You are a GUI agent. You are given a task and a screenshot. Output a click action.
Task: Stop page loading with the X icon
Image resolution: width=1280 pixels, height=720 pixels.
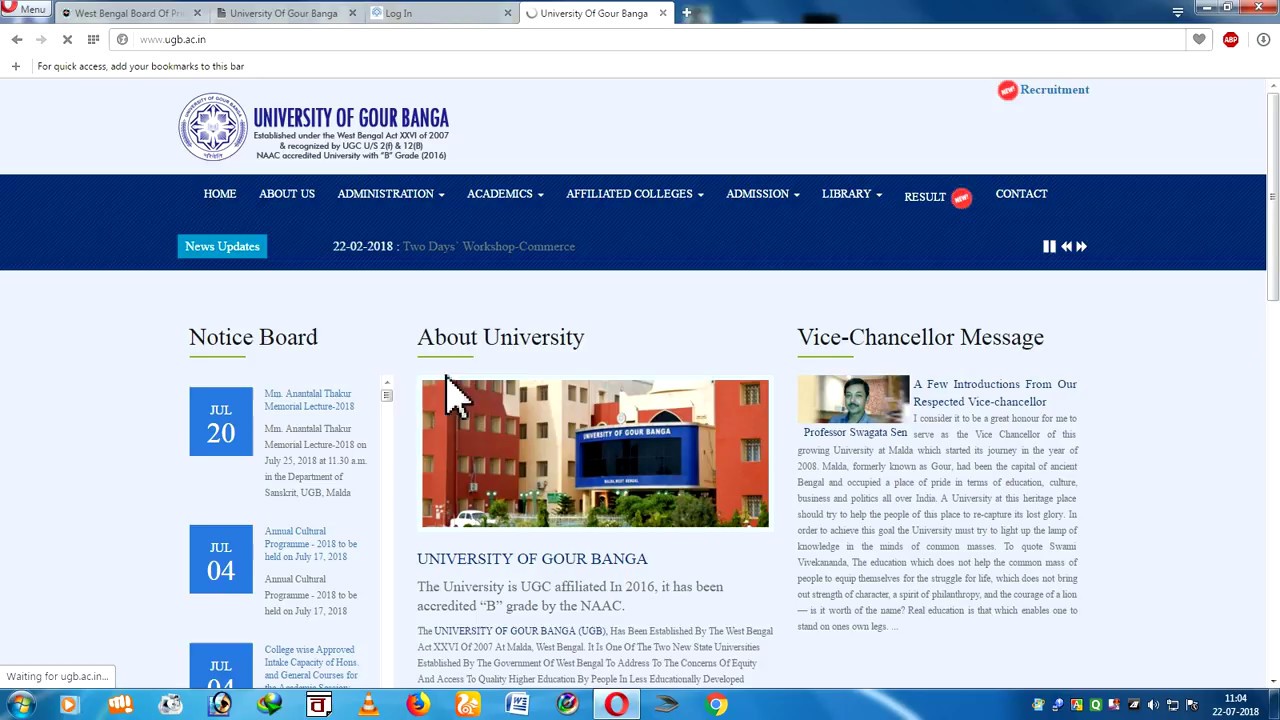tap(67, 39)
